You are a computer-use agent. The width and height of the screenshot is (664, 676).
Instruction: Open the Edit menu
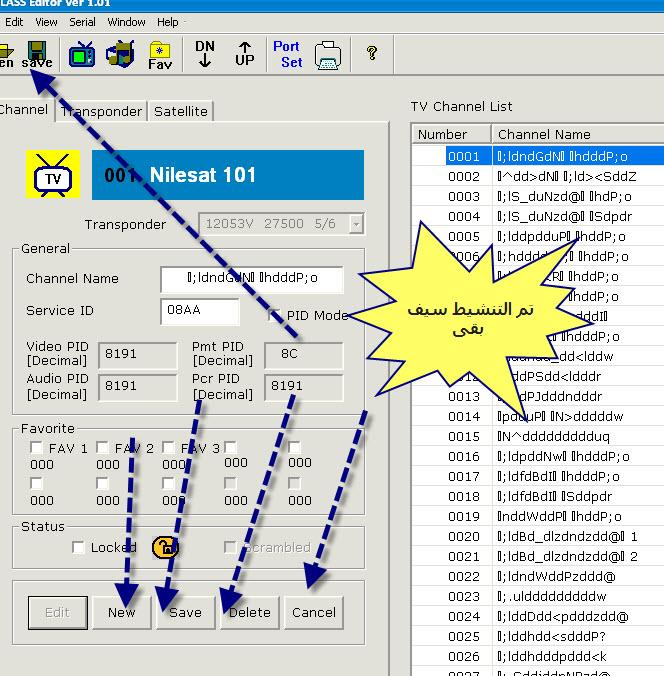[x=14, y=22]
